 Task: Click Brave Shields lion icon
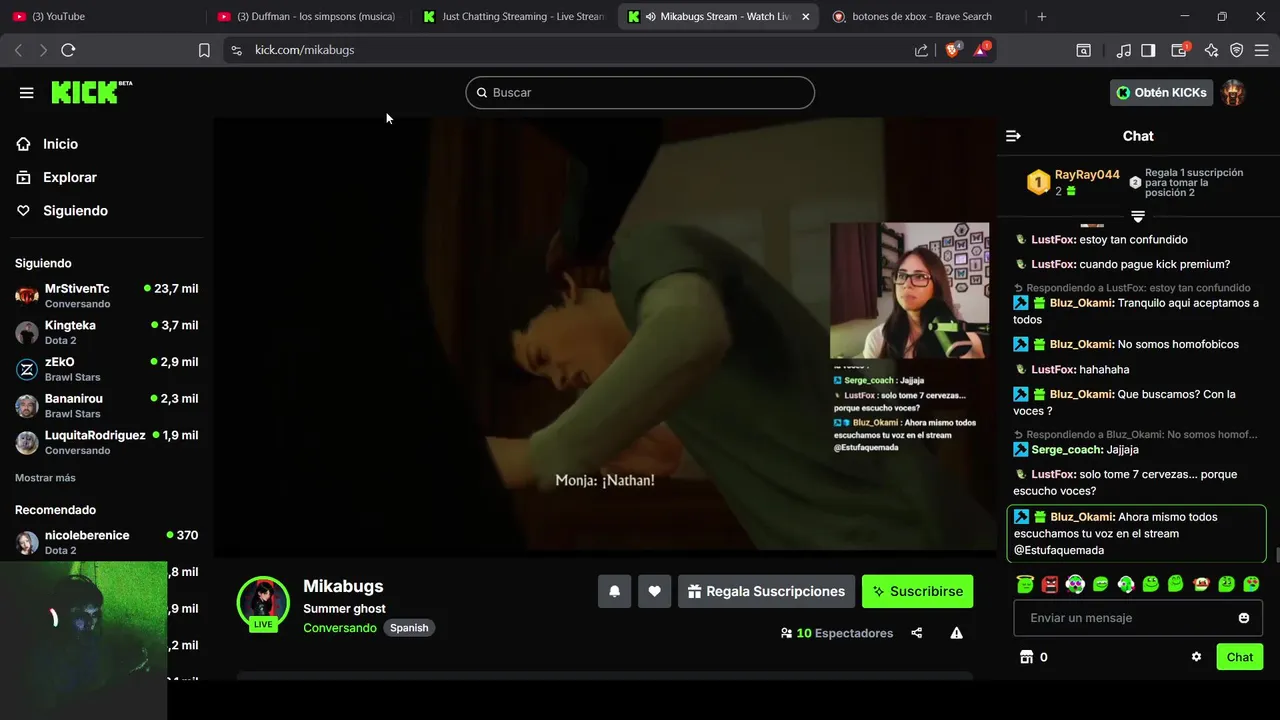click(x=952, y=50)
